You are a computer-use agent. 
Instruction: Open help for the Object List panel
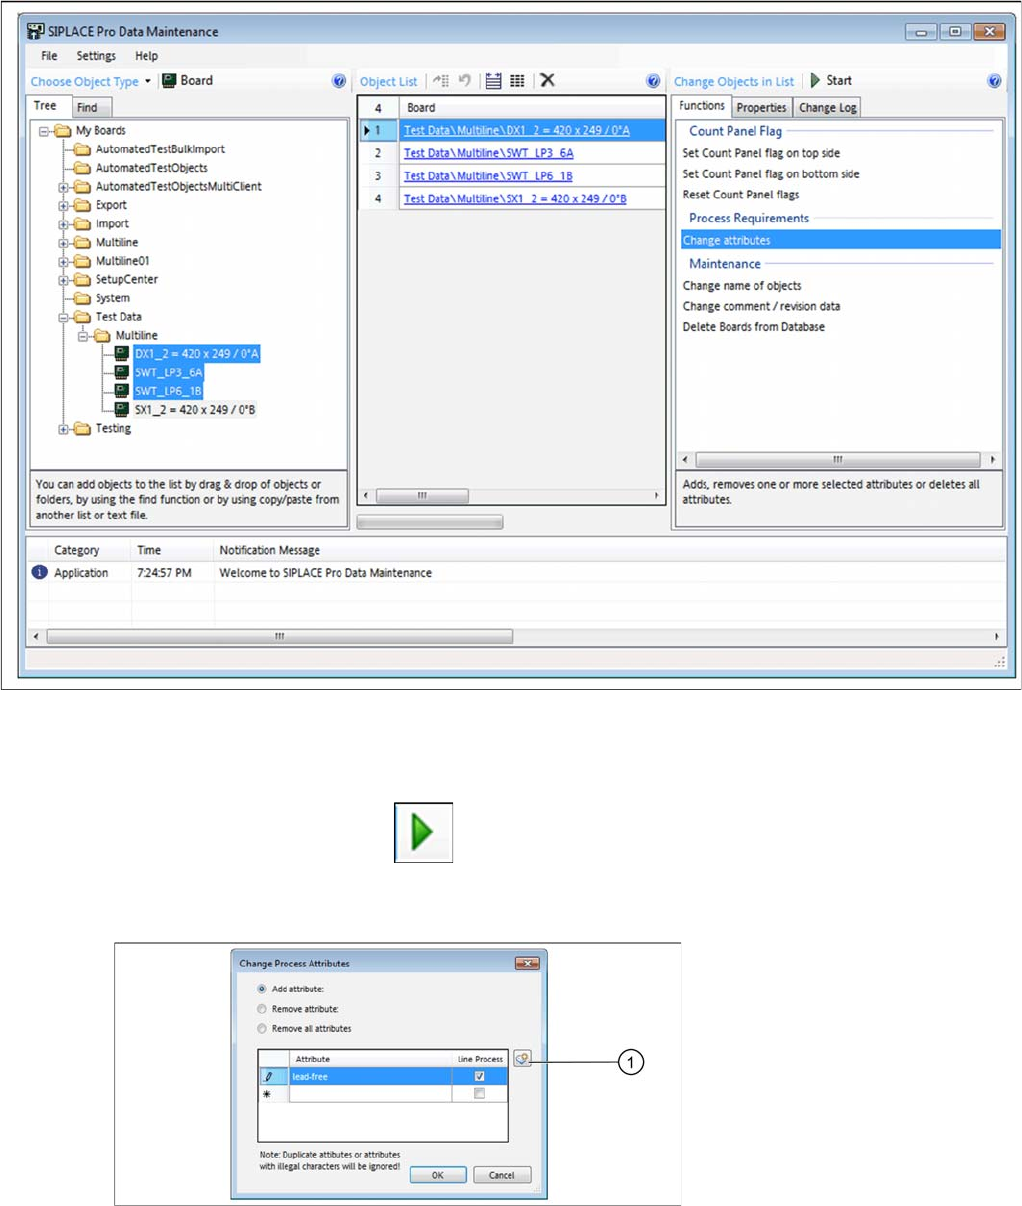coord(653,81)
